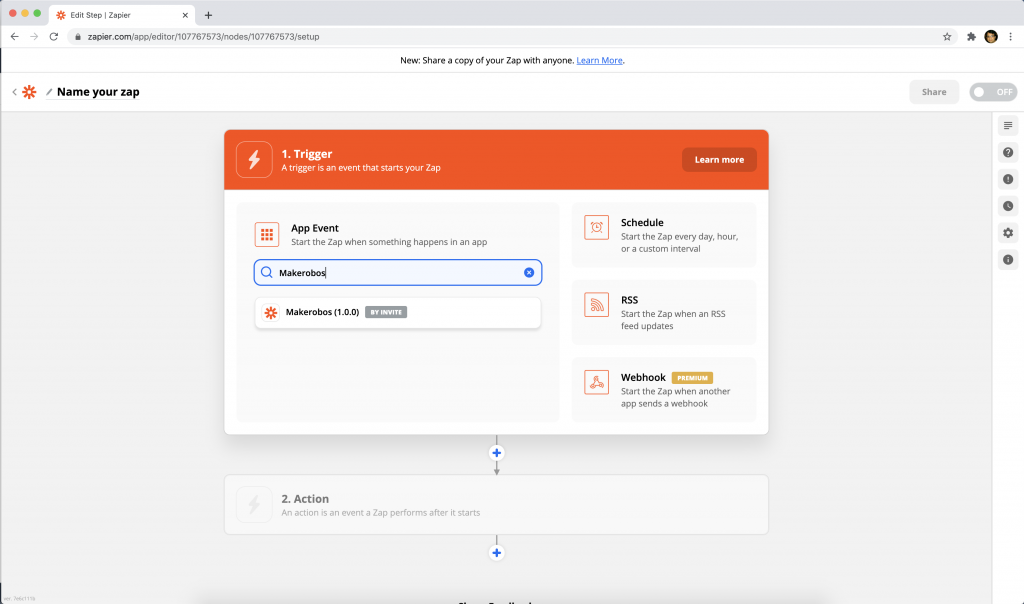Screen dimensions: 1024x604
Task: Open the help question mark in sidebar
Action: point(1008,152)
